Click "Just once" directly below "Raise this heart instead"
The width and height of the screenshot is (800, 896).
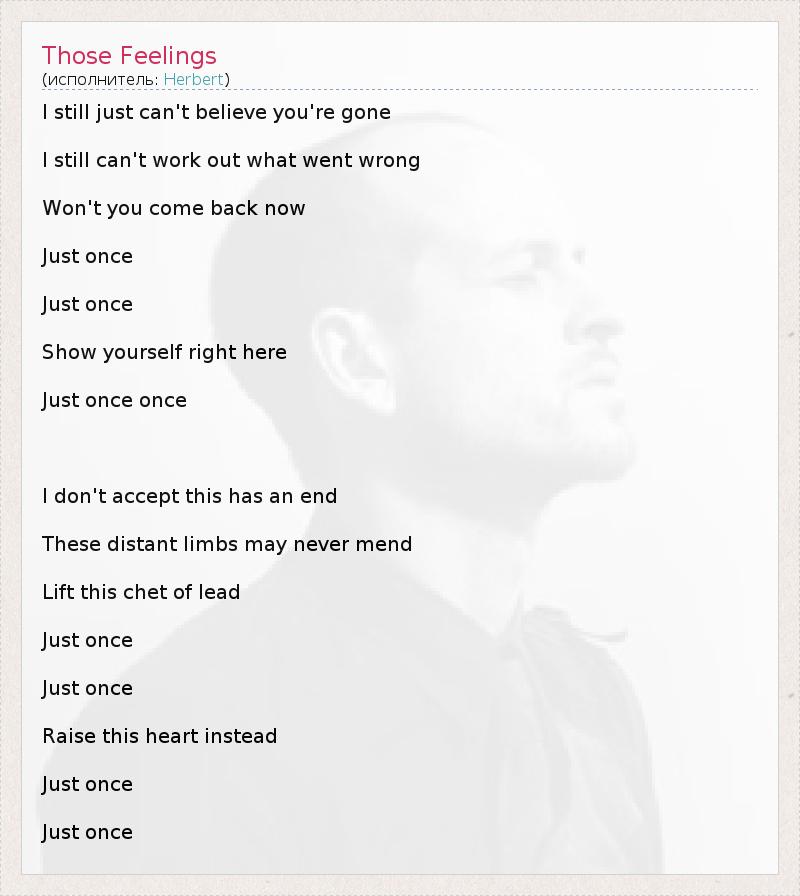point(87,784)
